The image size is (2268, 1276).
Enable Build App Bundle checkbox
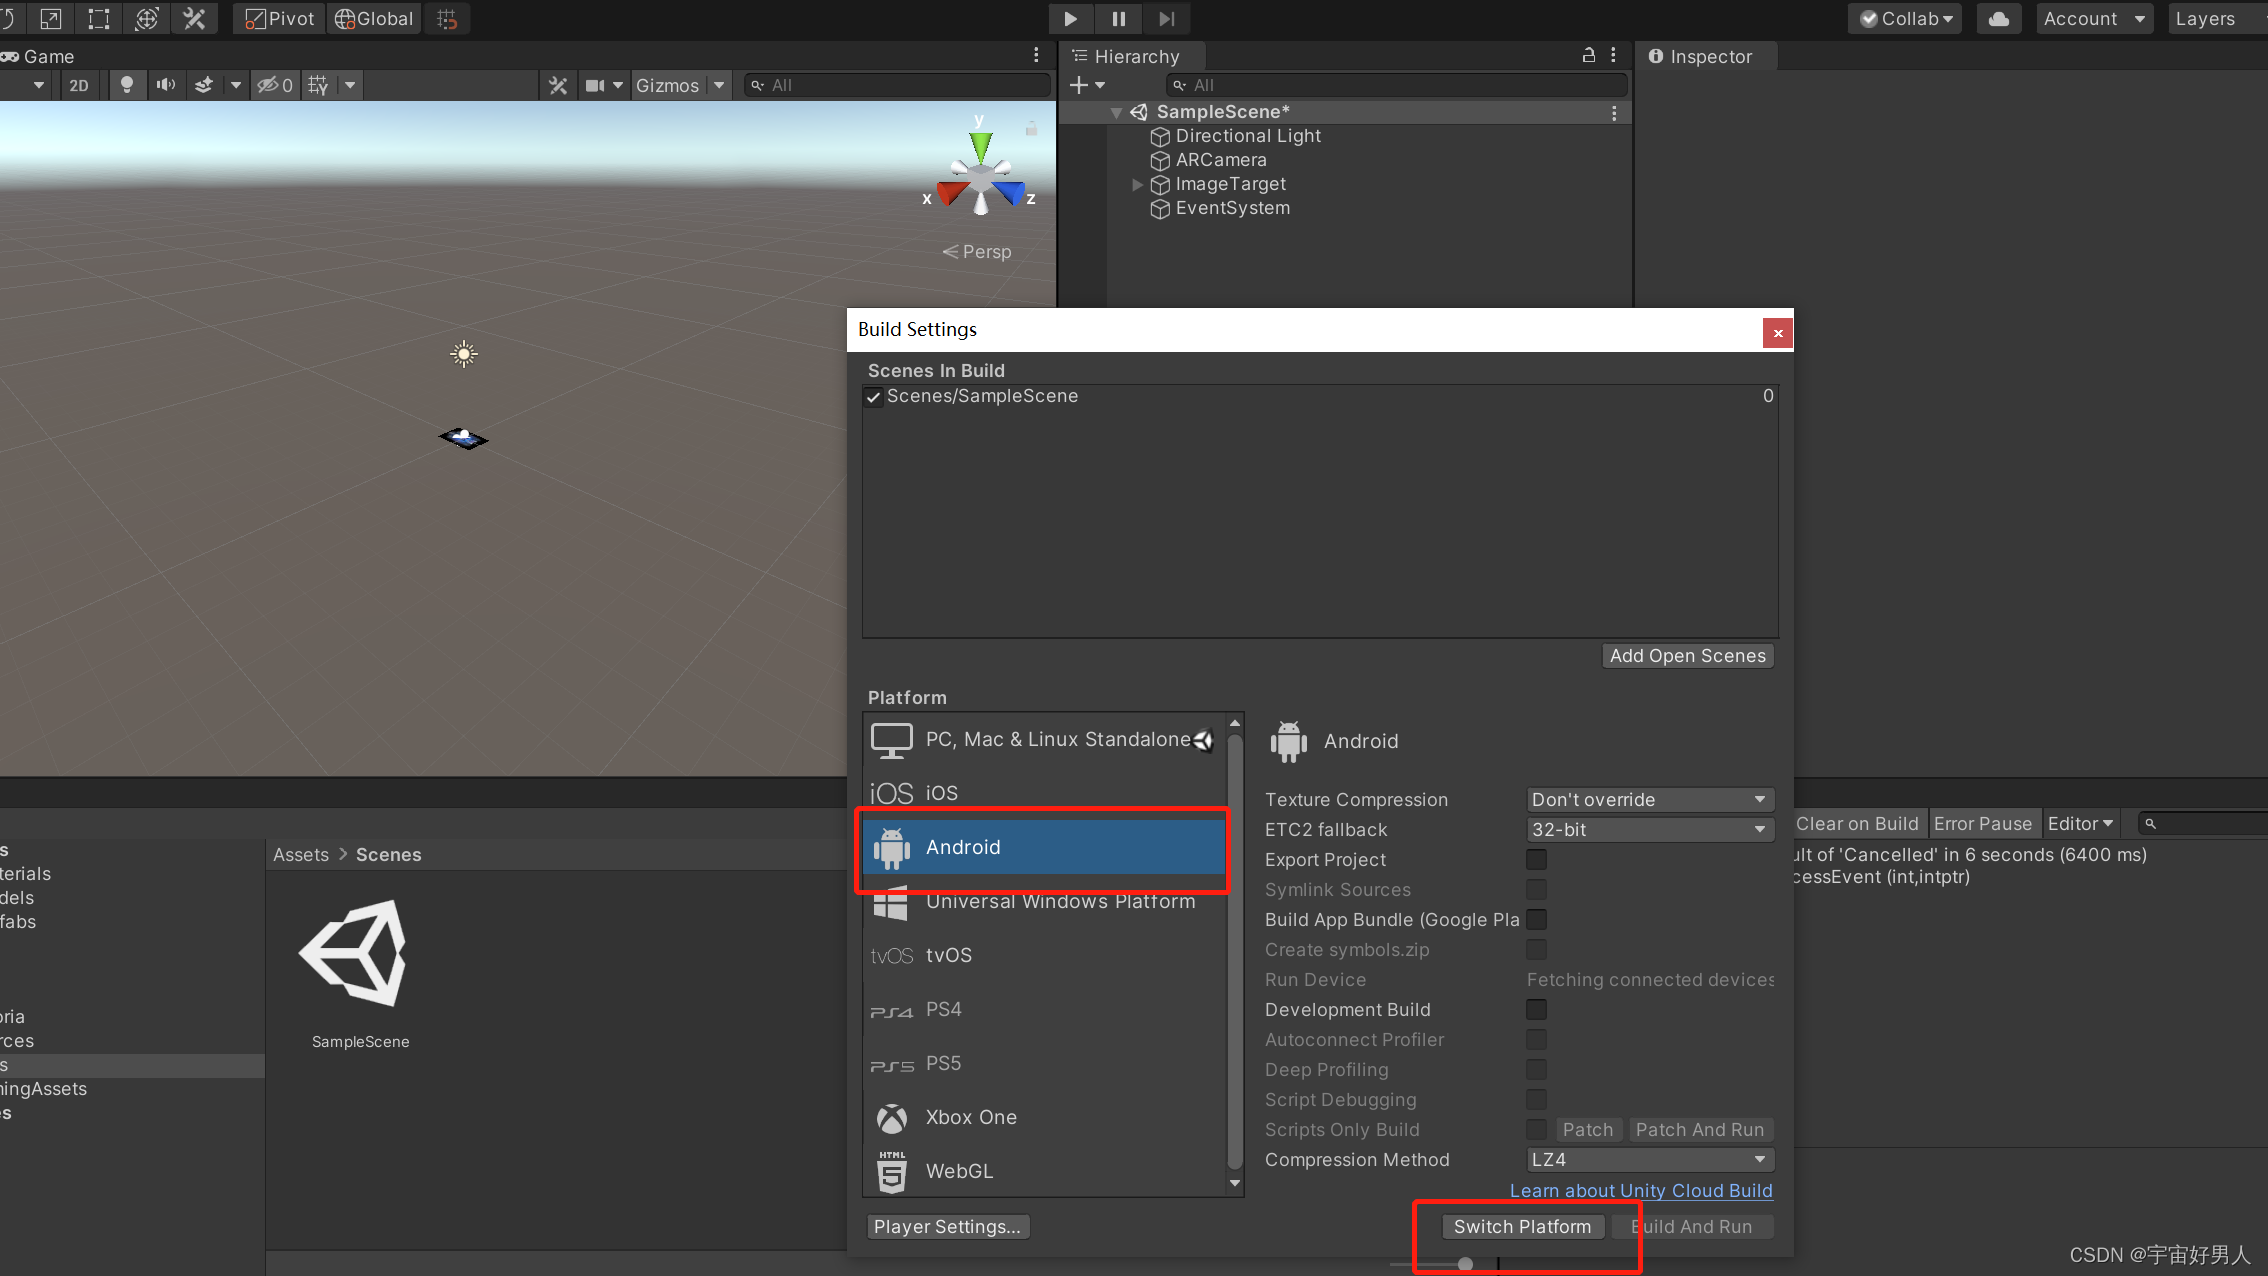click(x=1536, y=920)
